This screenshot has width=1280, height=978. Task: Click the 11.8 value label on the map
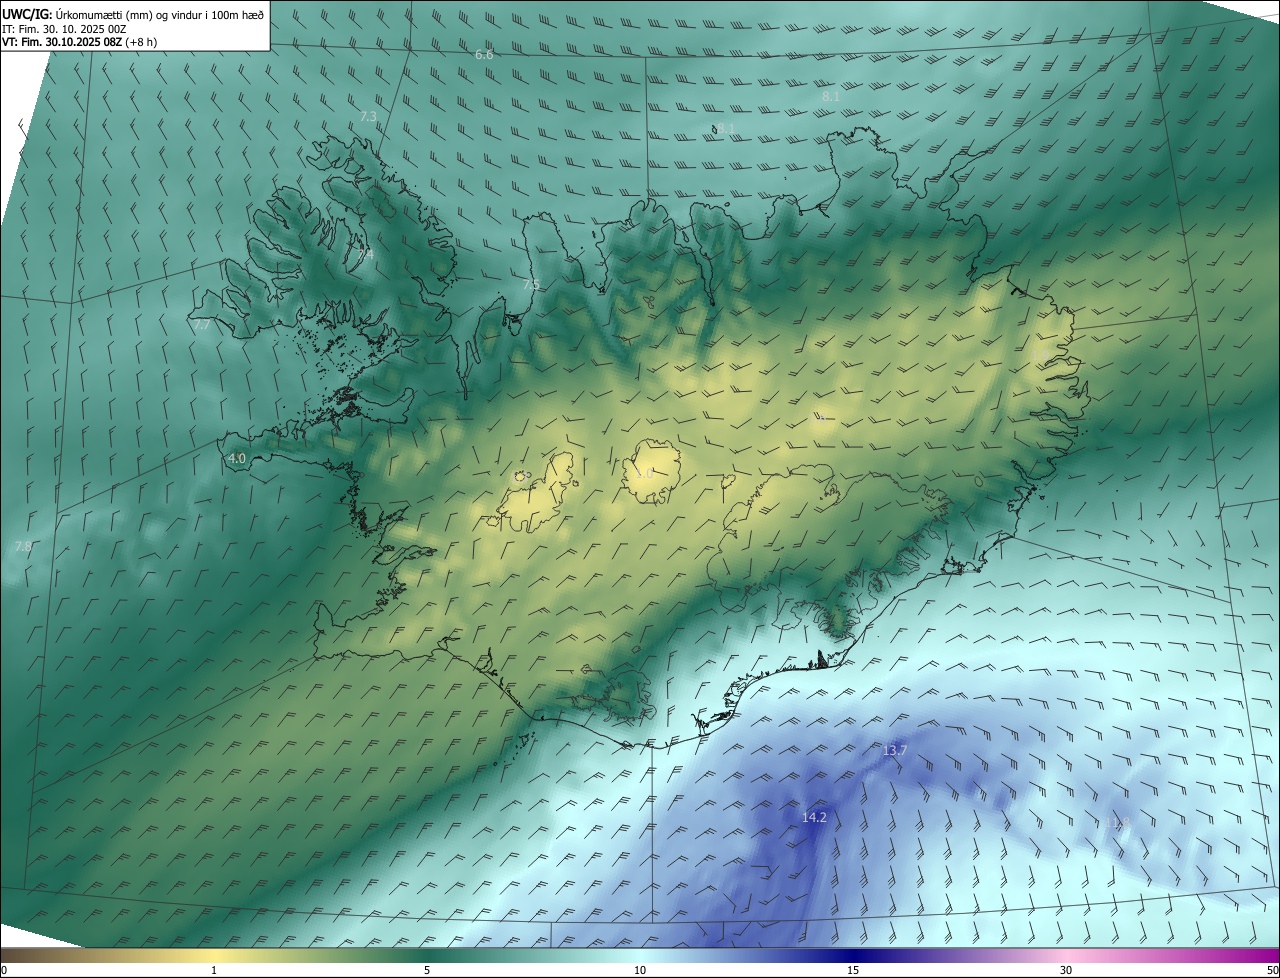(x=1117, y=823)
